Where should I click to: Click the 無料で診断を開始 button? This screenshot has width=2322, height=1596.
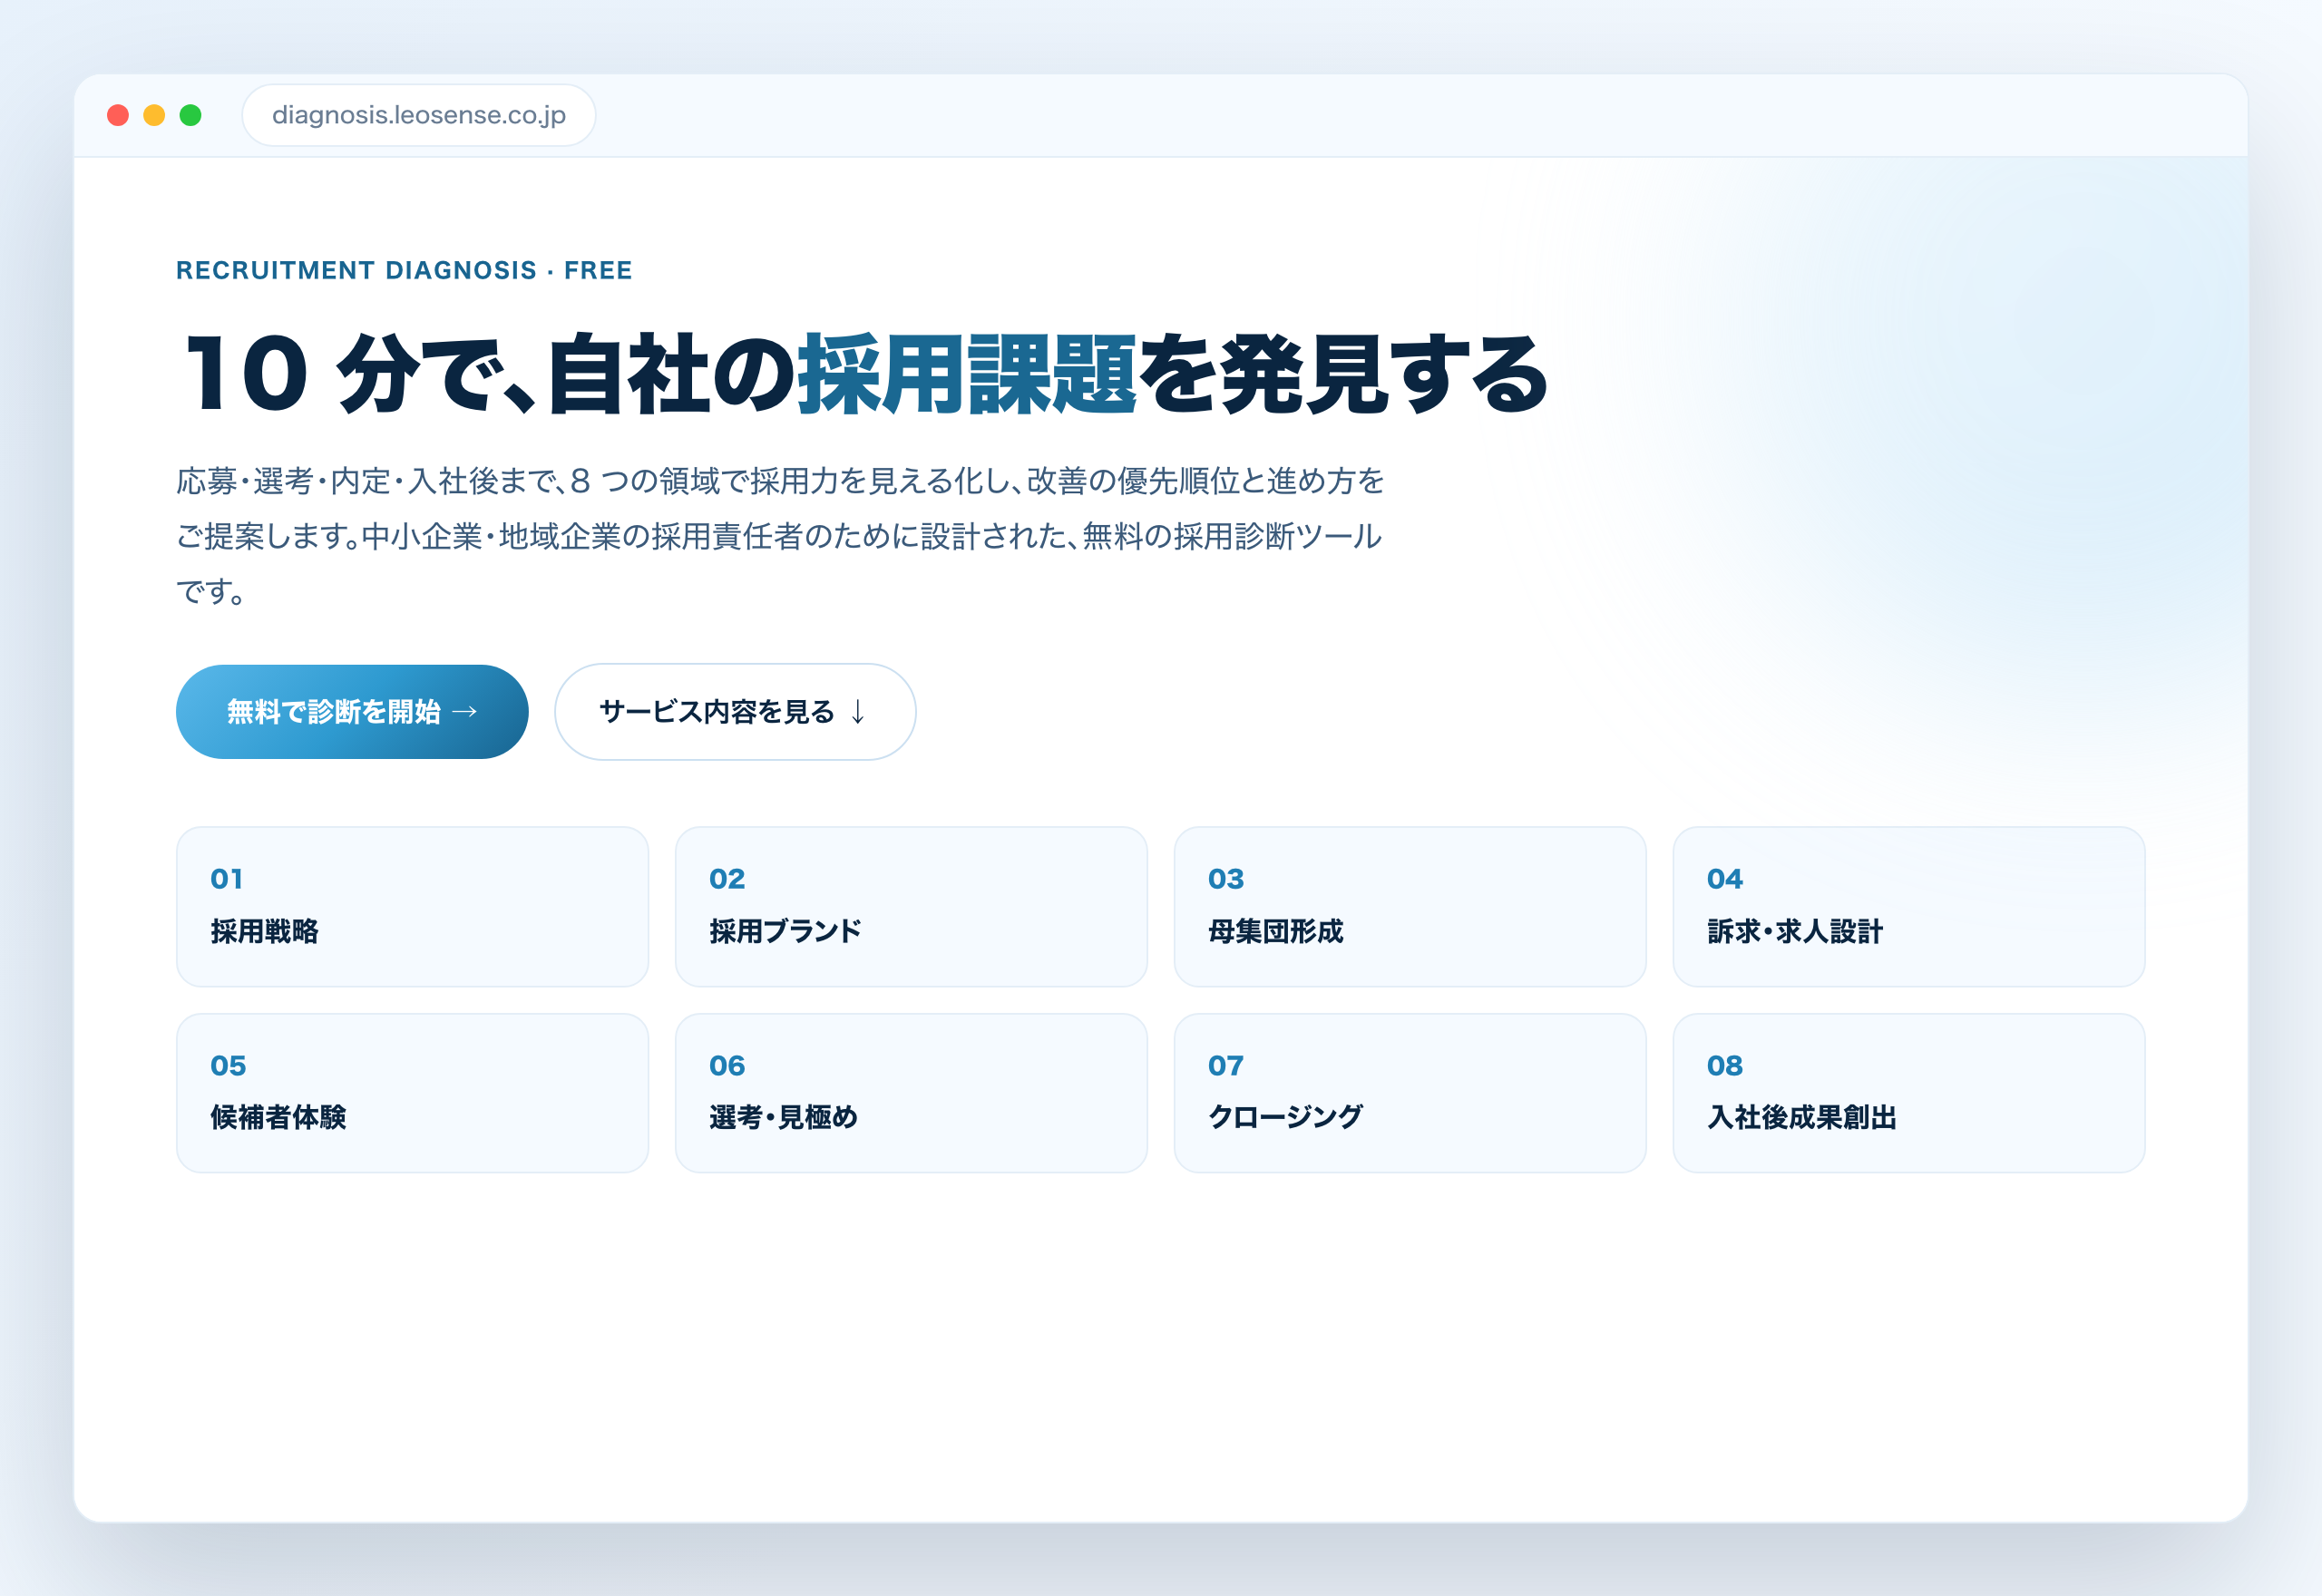[352, 712]
